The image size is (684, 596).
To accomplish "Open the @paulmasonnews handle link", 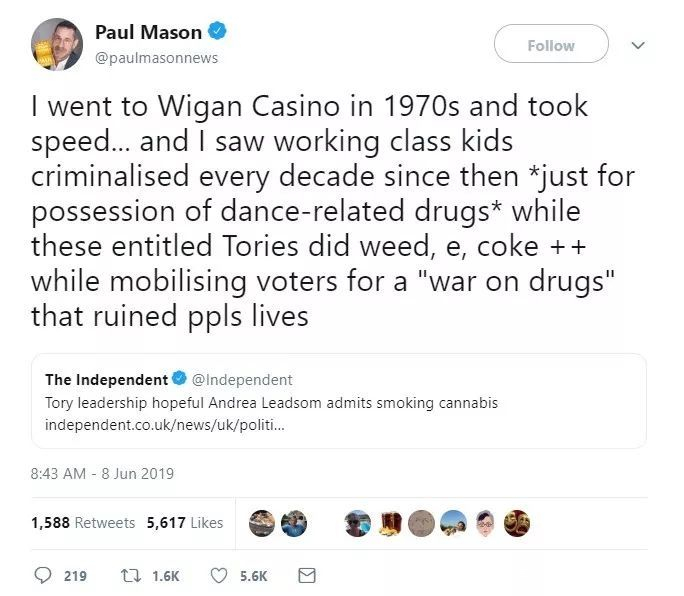I will (156, 58).
